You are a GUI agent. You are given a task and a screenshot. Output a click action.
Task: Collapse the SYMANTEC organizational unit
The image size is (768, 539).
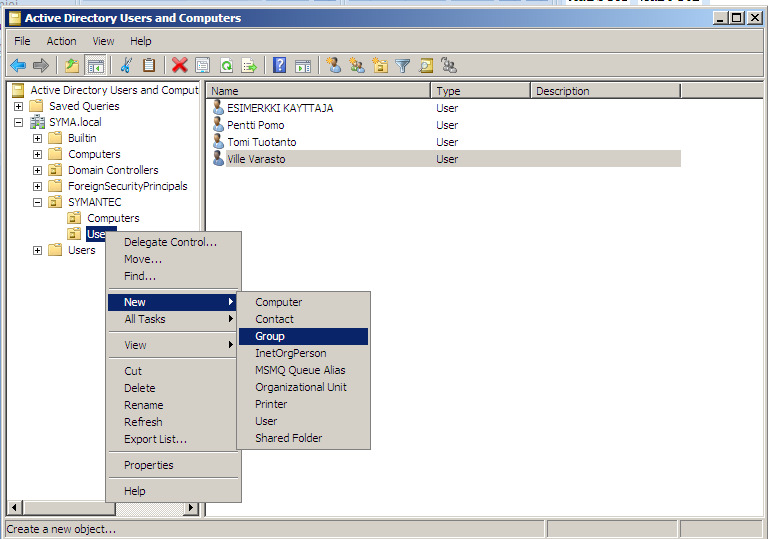(37, 202)
